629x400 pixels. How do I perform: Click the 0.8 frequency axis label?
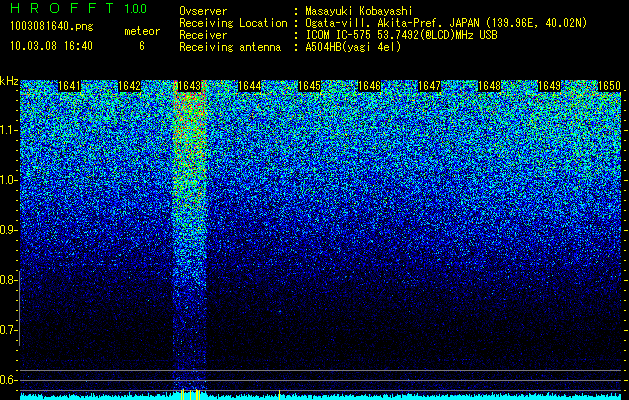coord(8,280)
